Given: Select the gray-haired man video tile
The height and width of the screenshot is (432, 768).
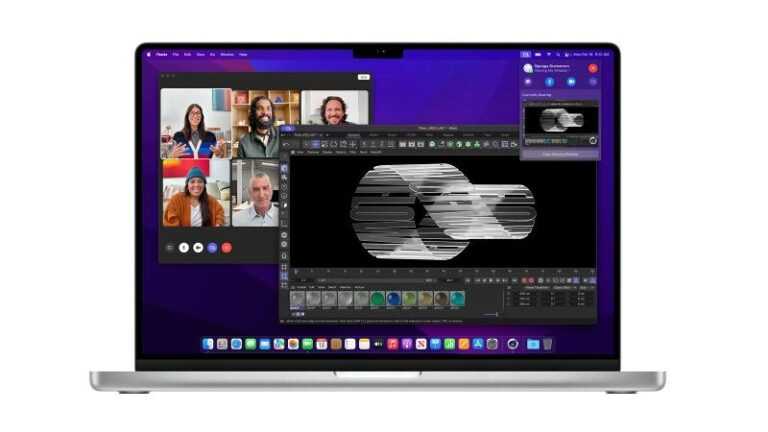Looking at the screenshot, I should [255, 193].
